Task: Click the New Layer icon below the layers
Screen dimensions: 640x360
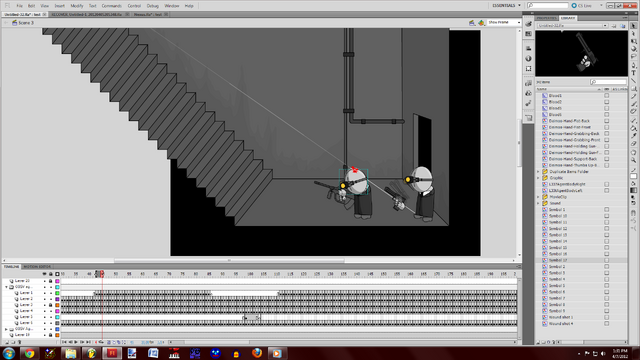Action: (7, 342)
